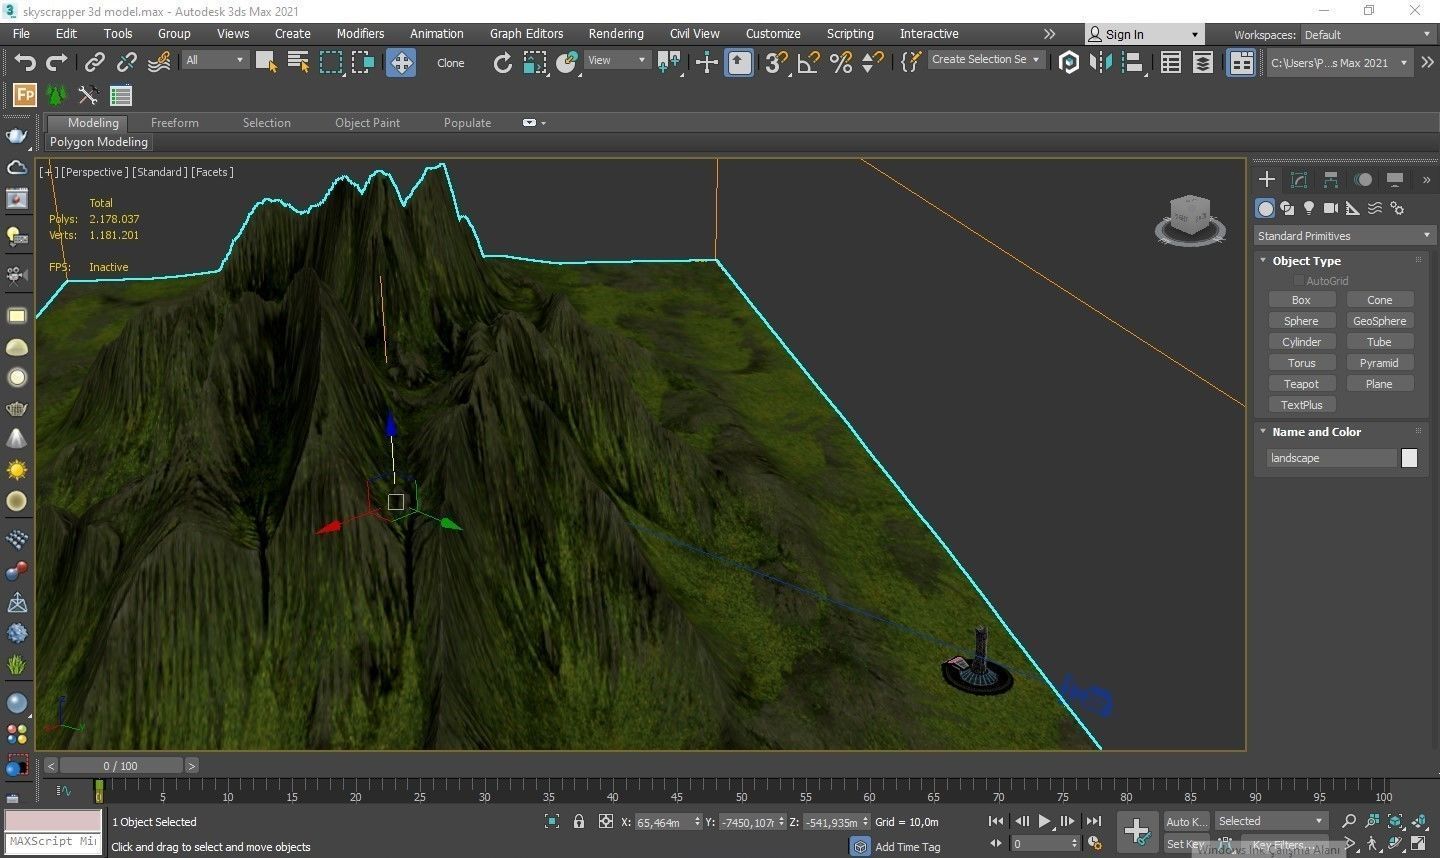Click the TextPlus button

coord(1301,405)
